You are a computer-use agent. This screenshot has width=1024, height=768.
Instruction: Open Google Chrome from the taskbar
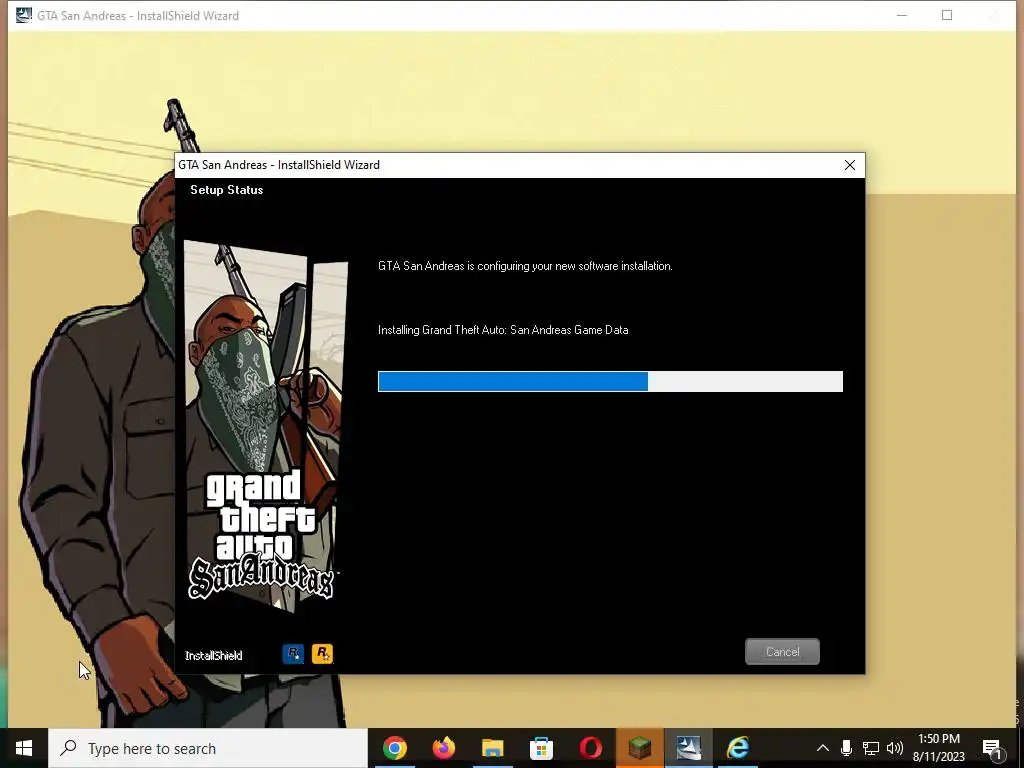[394, 748]
